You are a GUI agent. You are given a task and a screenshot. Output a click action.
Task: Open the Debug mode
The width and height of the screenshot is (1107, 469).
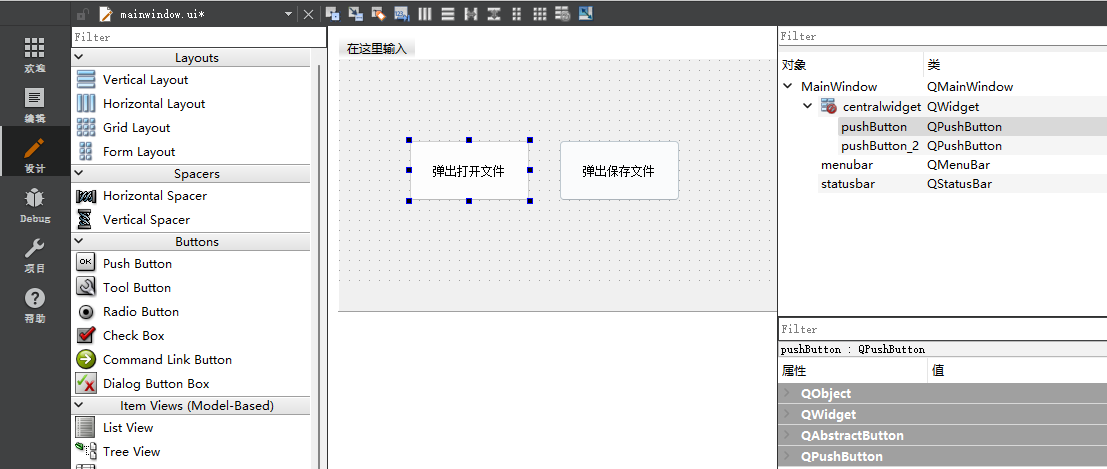pyautogui.click(x=35, y=205)
